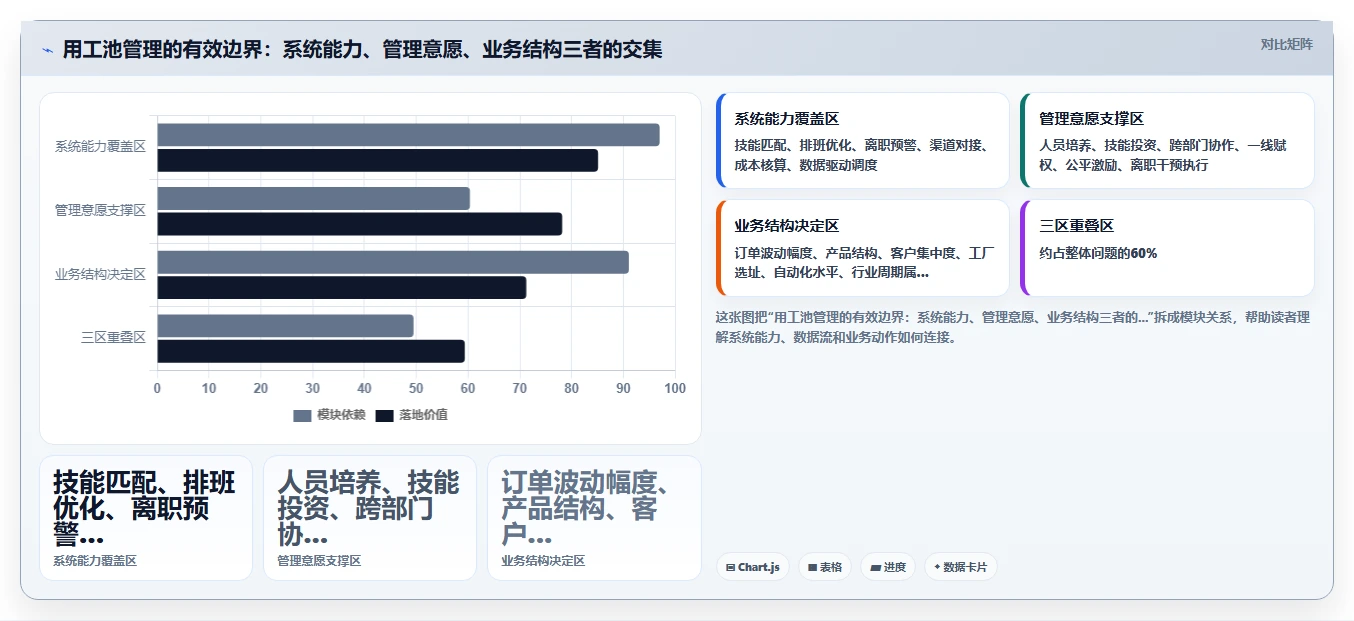
Task: Click the 业务结构决定区 axis label in chart
Action: click(x=100, y=274)
